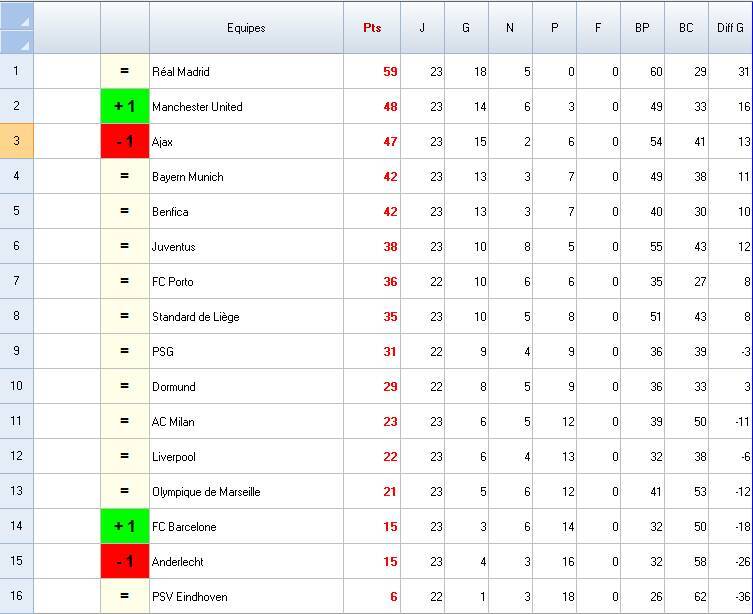Click the BC column header

pos(686,28)
